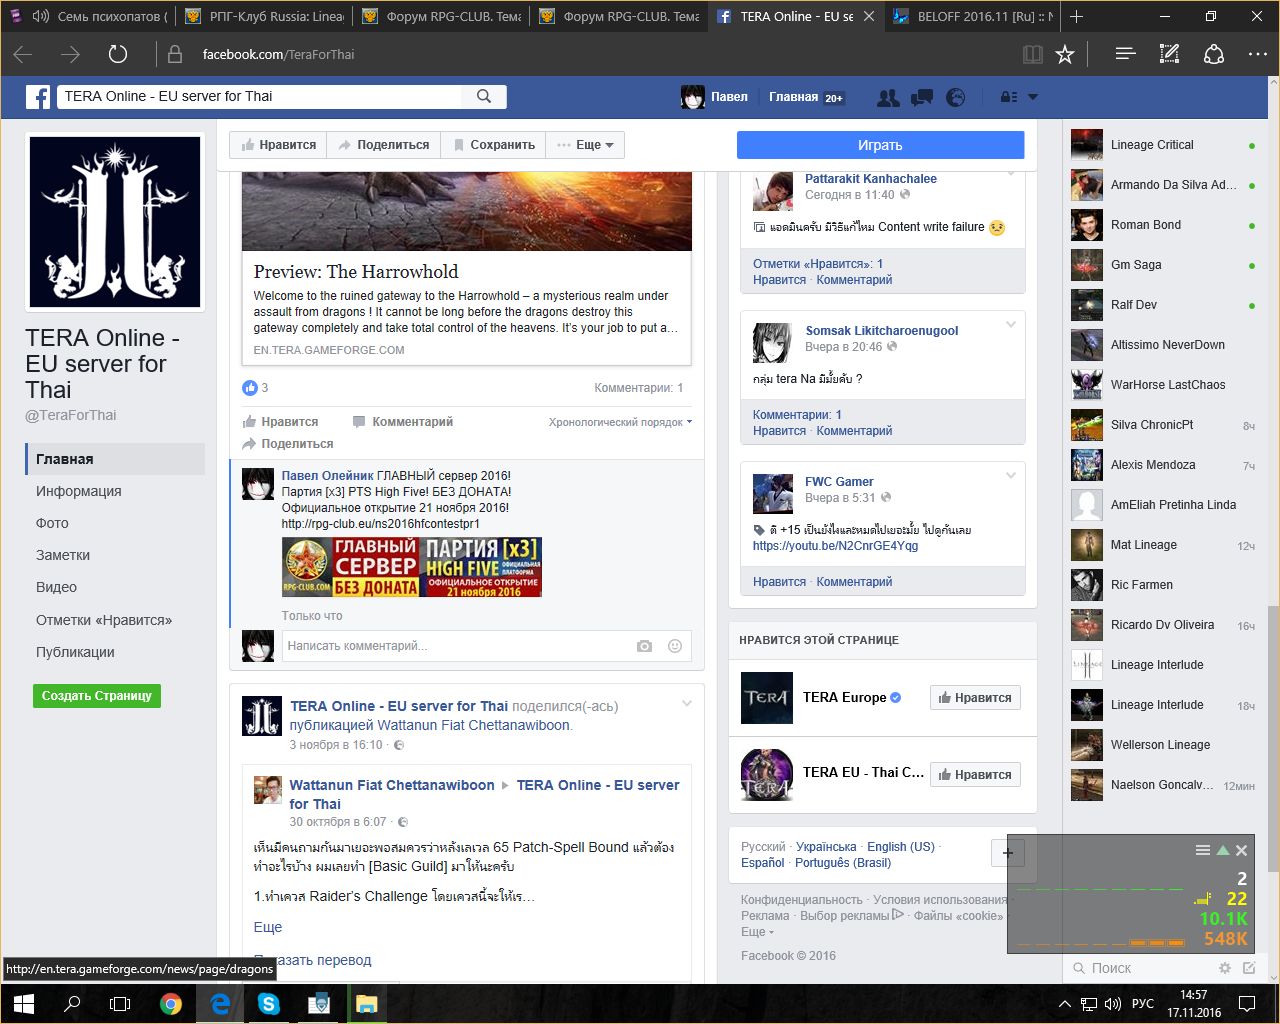Click in Facebook search field

[x=259, y=96]
